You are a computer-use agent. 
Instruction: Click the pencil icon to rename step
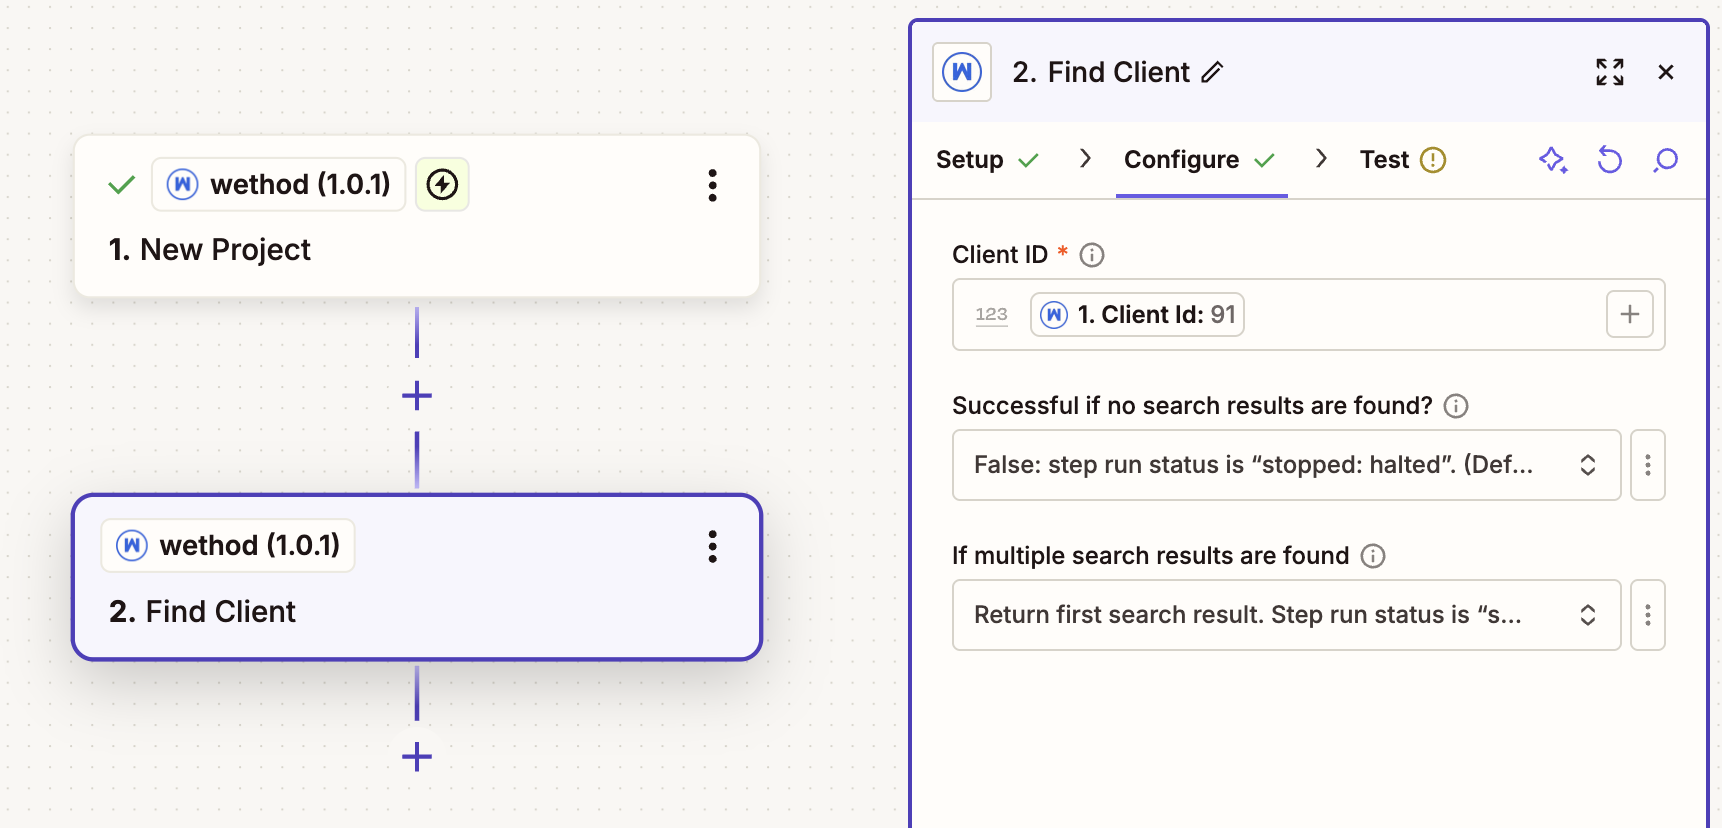(1212, 72)
